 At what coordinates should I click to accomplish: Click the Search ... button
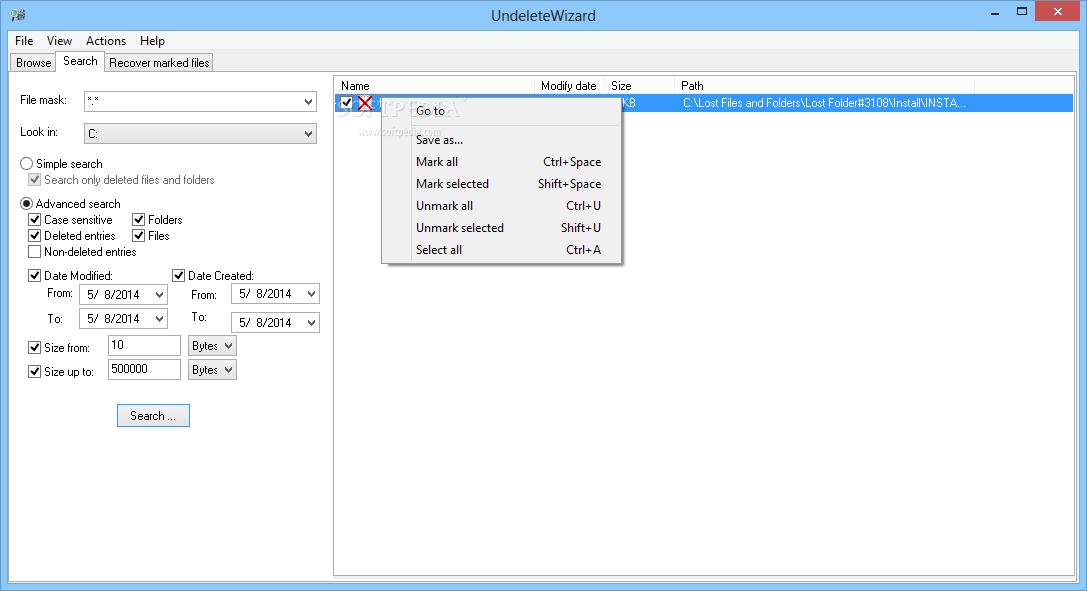pos(153,416)
